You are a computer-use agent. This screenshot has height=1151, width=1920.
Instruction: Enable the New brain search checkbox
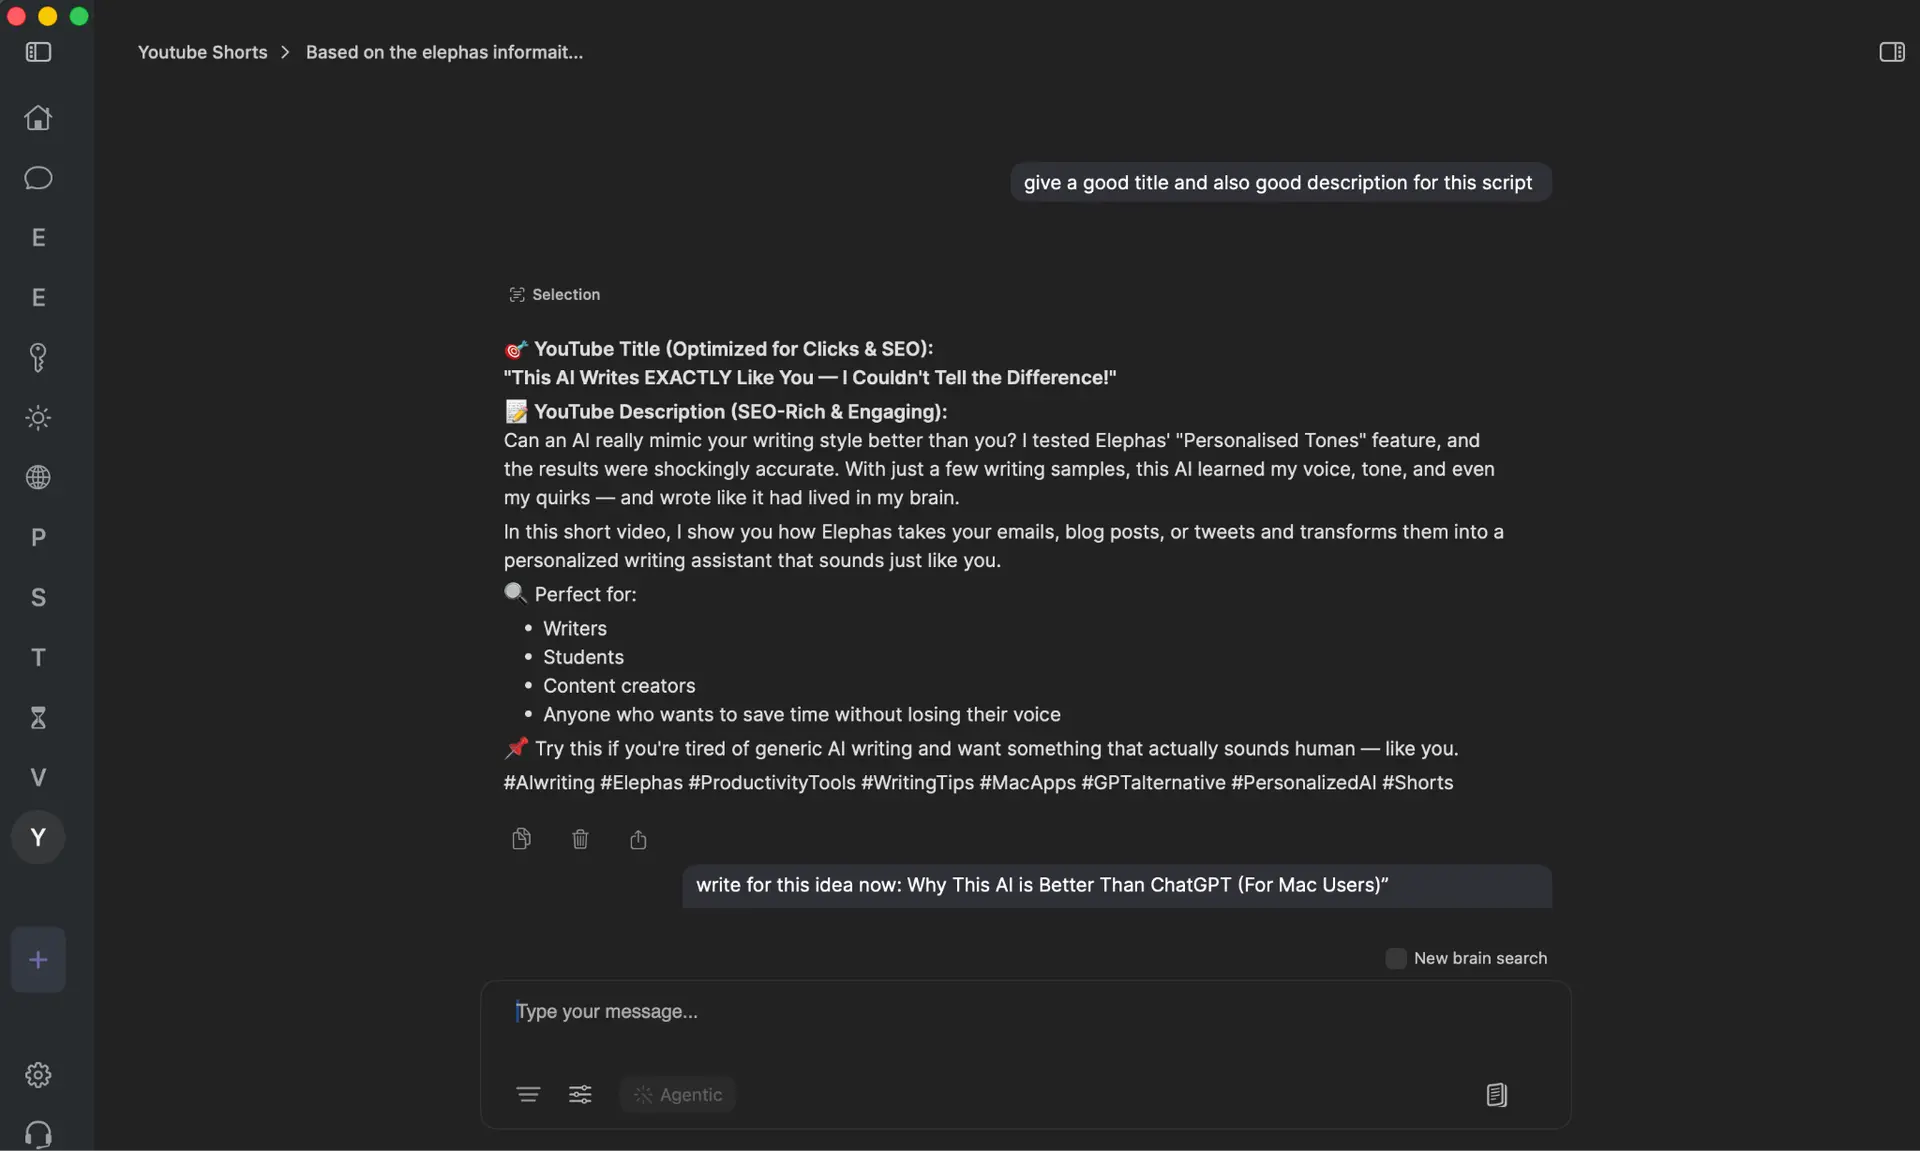pos(1396,958)
